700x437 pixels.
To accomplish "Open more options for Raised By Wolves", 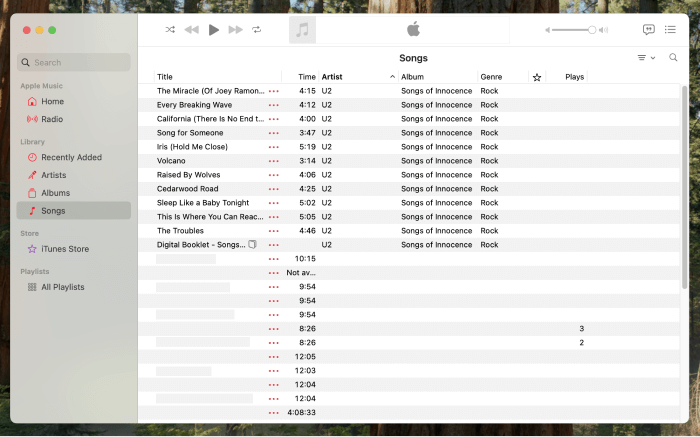I will 274,175.
